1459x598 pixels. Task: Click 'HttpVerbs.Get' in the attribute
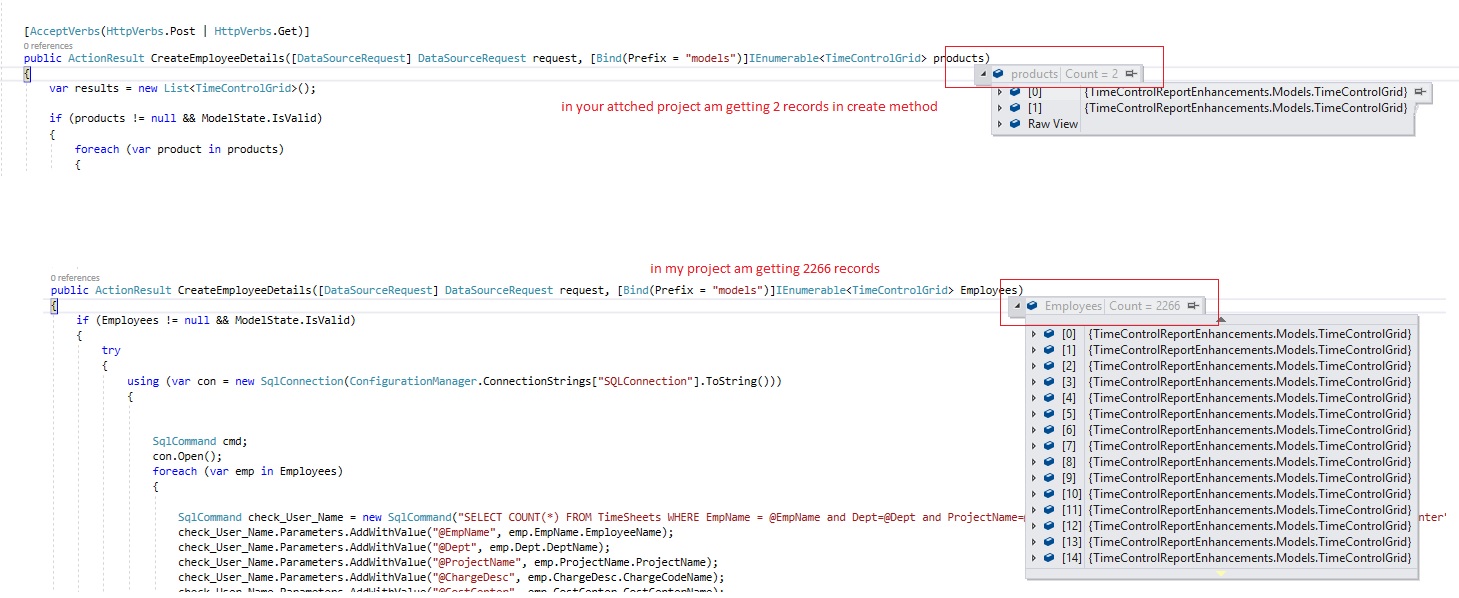click(256, 32)
